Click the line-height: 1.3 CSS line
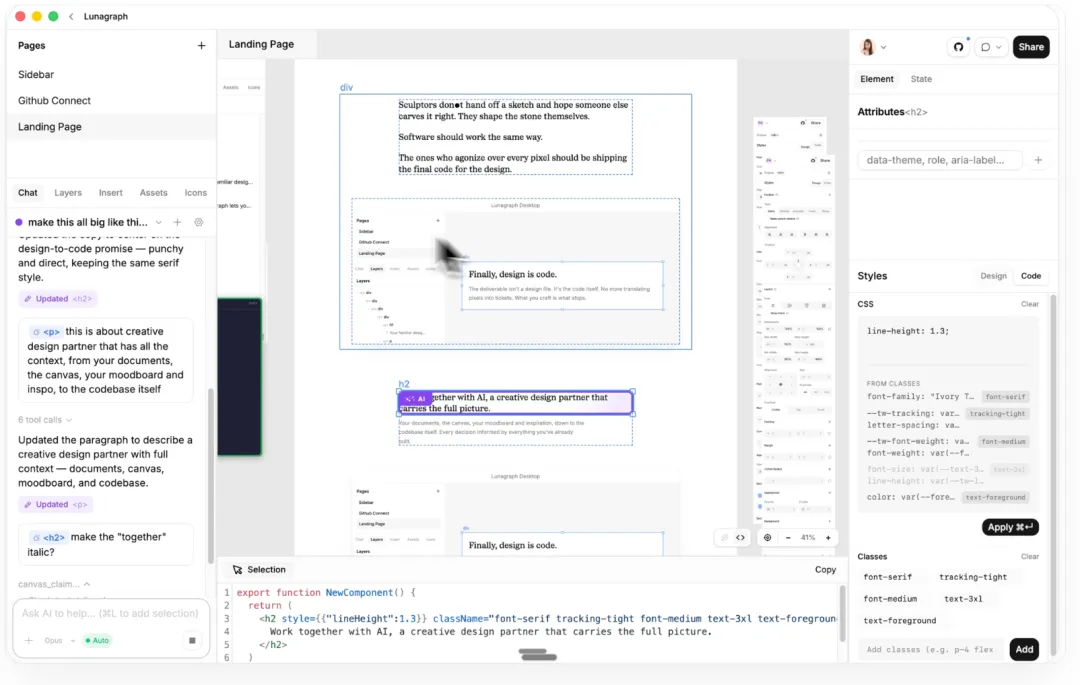Viewport: 1080px width, 685px height. (x=908, y=331)
